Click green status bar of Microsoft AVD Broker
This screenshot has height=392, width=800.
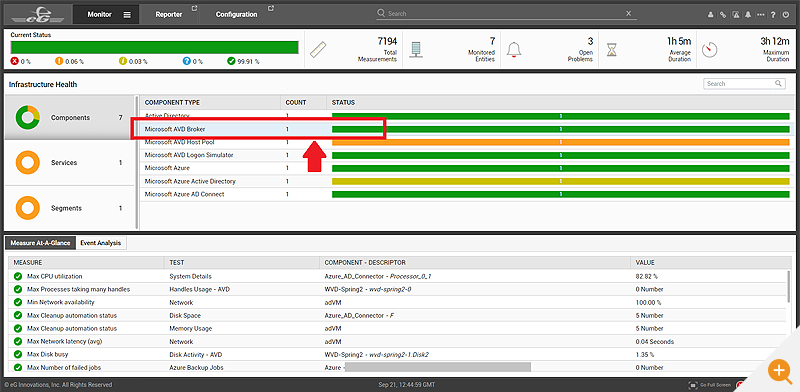tap(561, 129)
